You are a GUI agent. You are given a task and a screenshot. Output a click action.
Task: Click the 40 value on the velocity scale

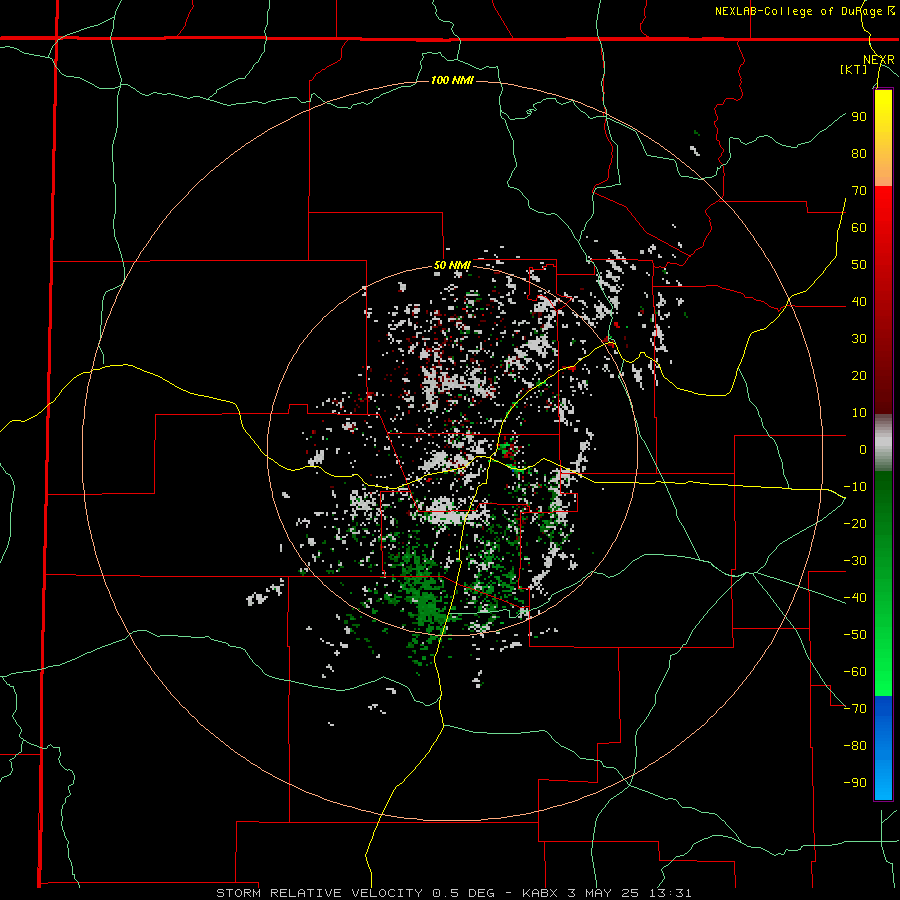coord(859,301)
